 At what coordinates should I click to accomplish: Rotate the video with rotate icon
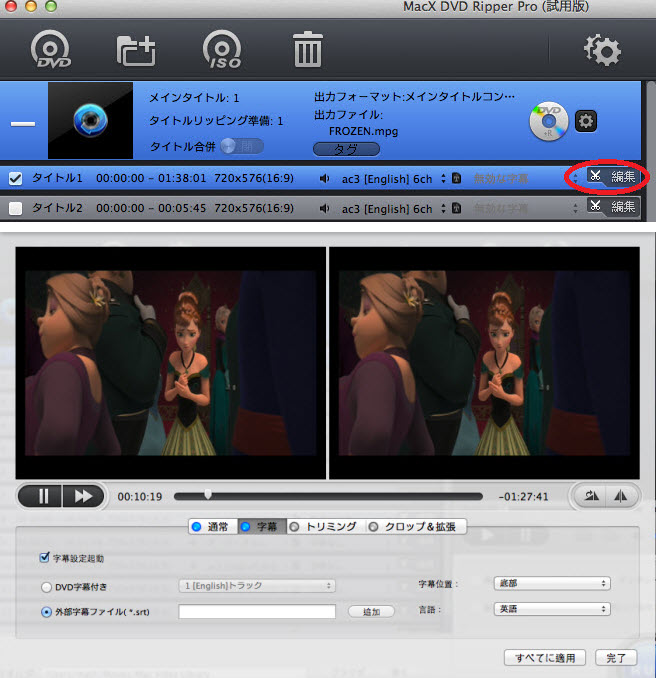[x=590, y=496]
